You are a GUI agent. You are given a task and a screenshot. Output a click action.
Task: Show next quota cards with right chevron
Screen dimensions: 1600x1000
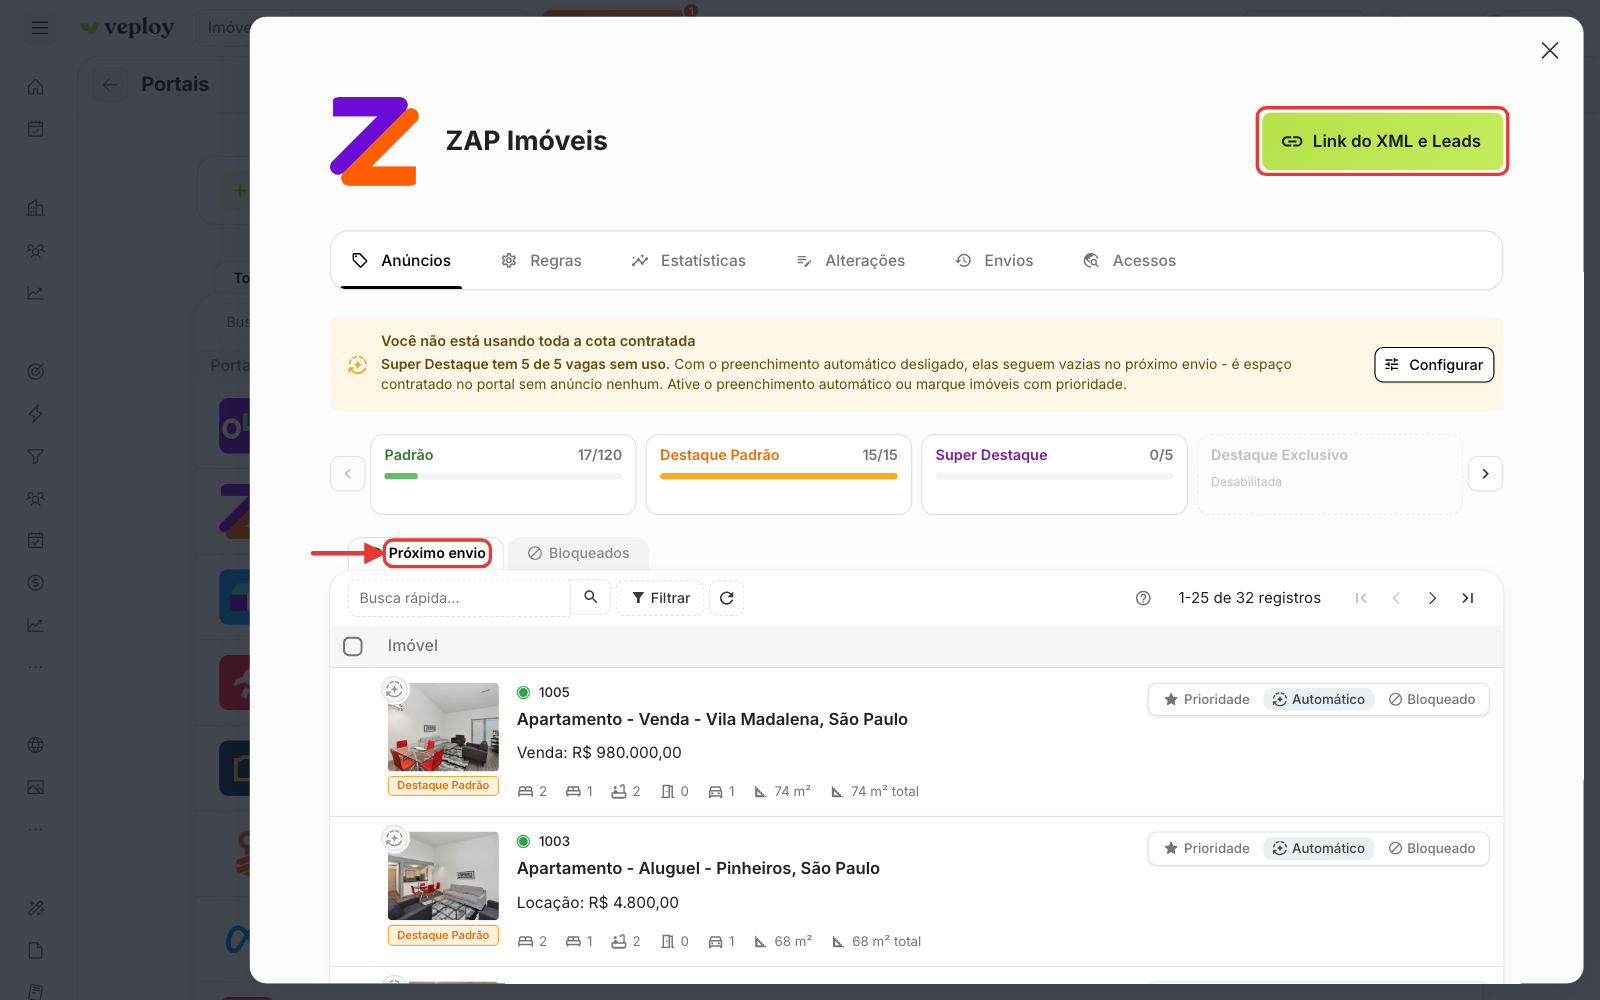[1486, 474]
